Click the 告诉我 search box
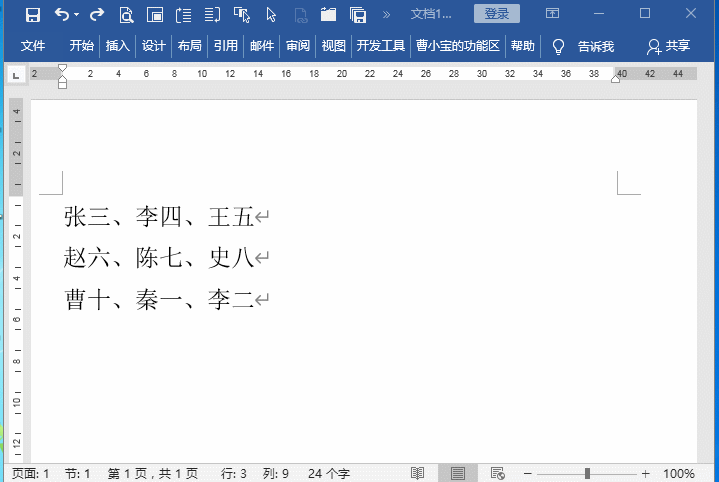The height and width of the screenshot is (482, 719). (596, 46)
